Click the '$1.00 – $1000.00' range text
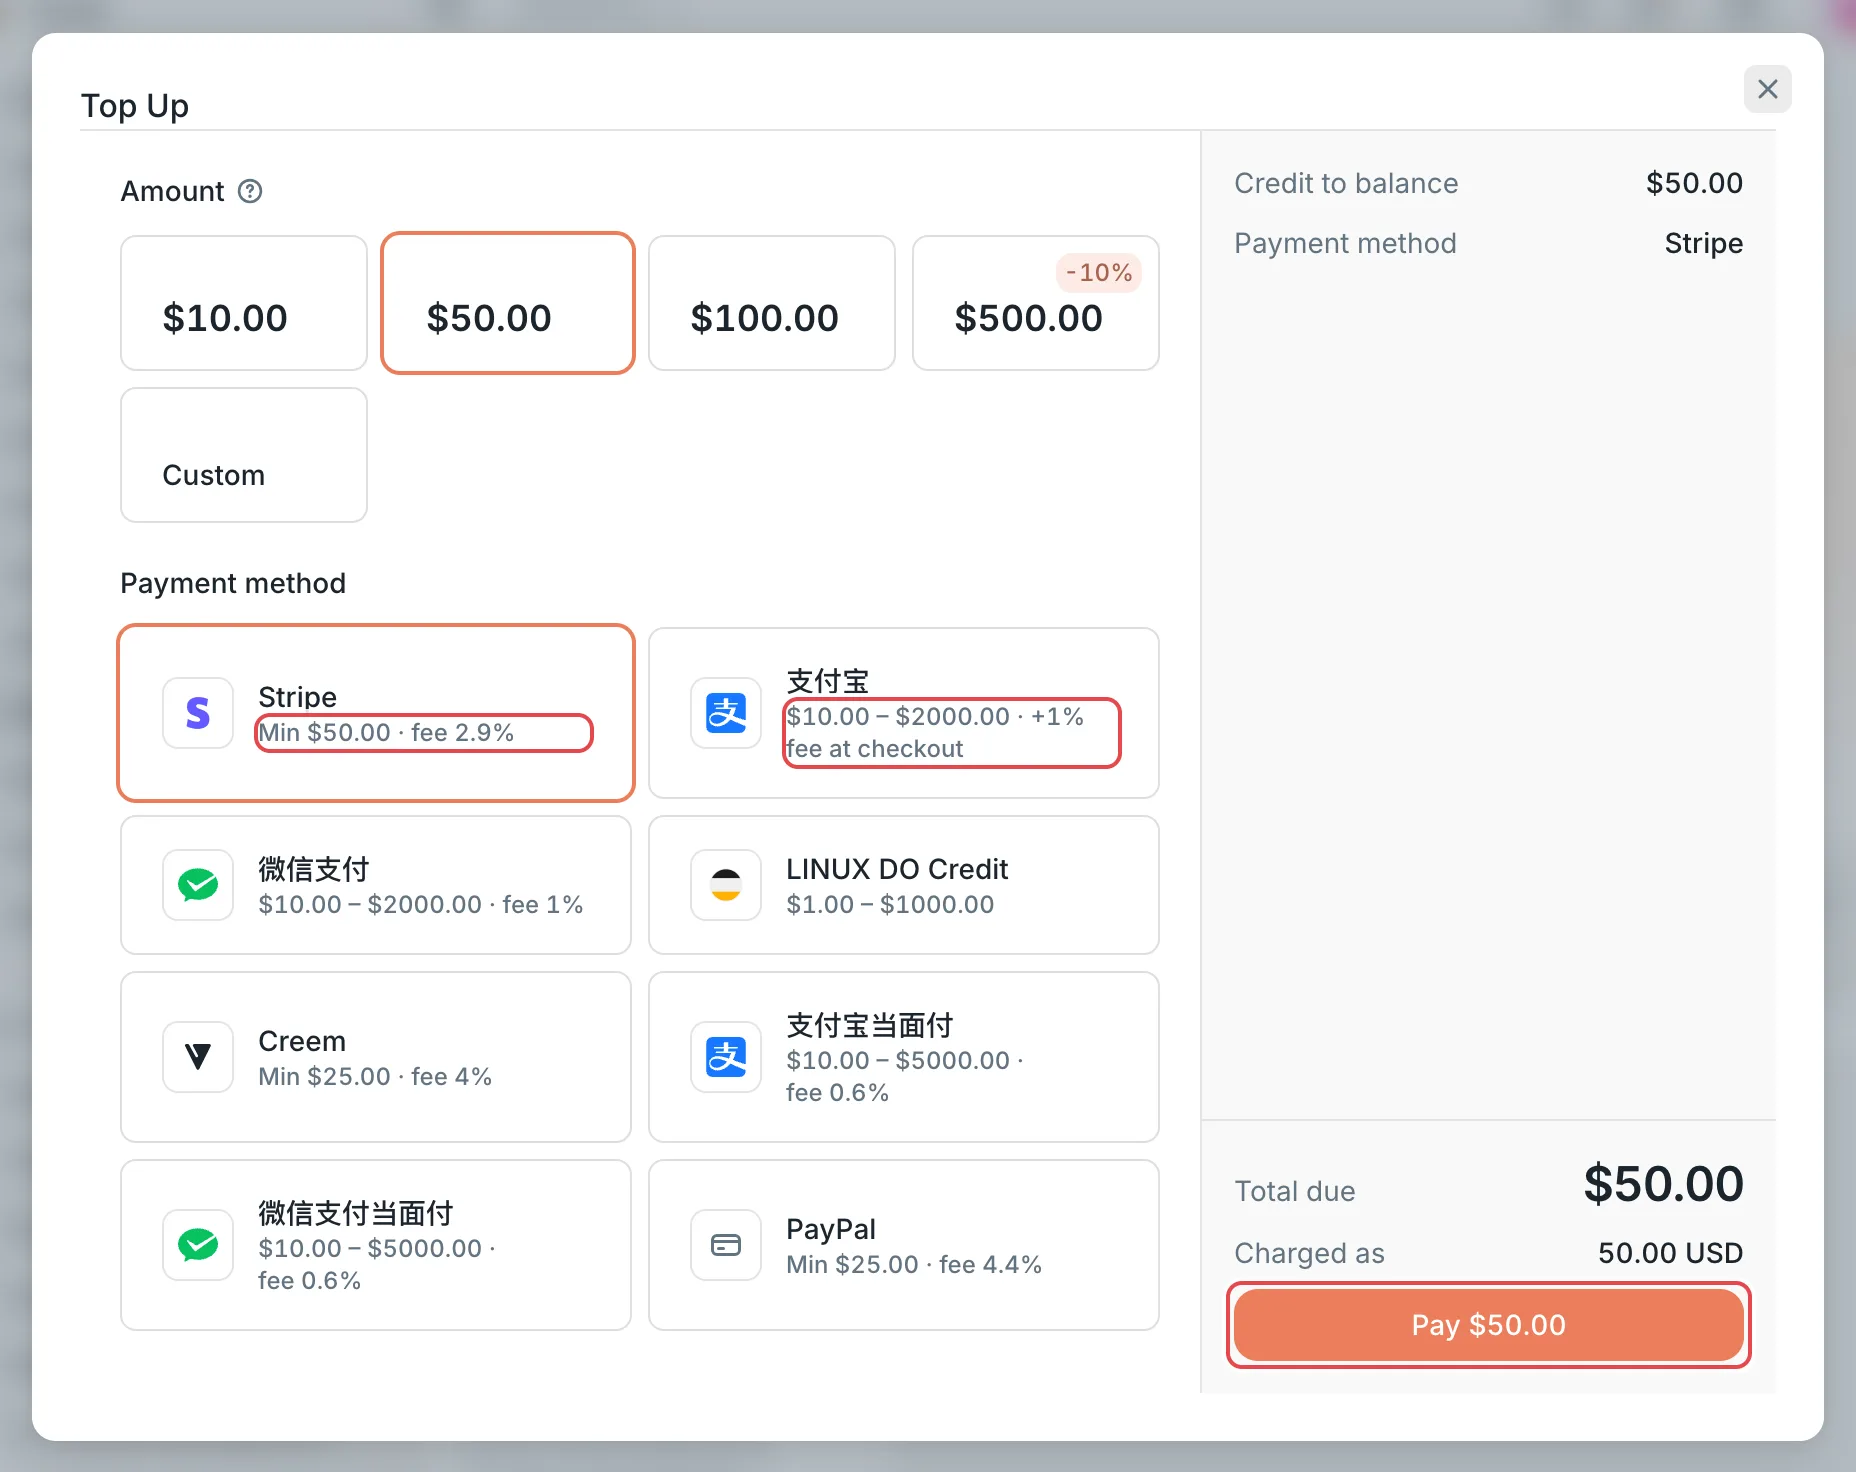This screenshot has height=1472, width=1856. [x=890, y=905]
